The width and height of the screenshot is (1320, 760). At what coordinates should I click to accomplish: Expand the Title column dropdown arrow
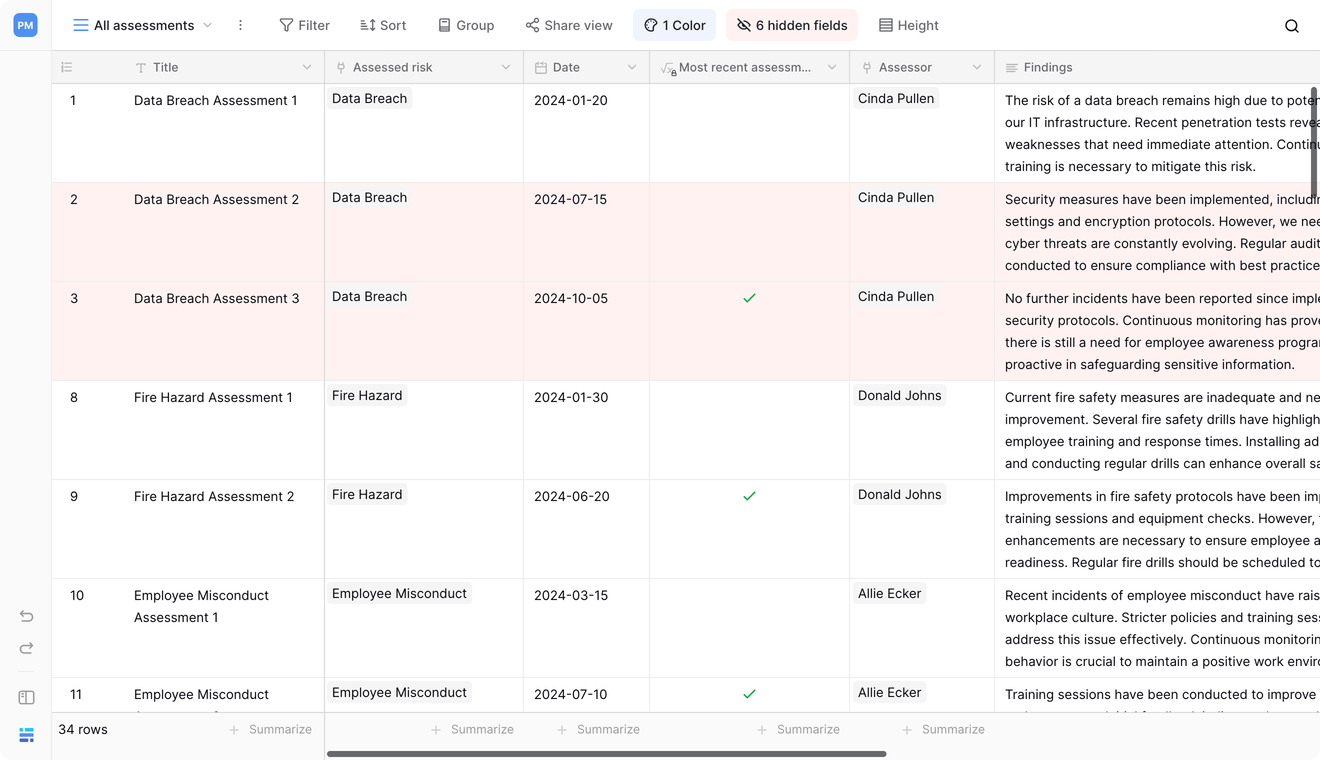click(x=307, y=67)
